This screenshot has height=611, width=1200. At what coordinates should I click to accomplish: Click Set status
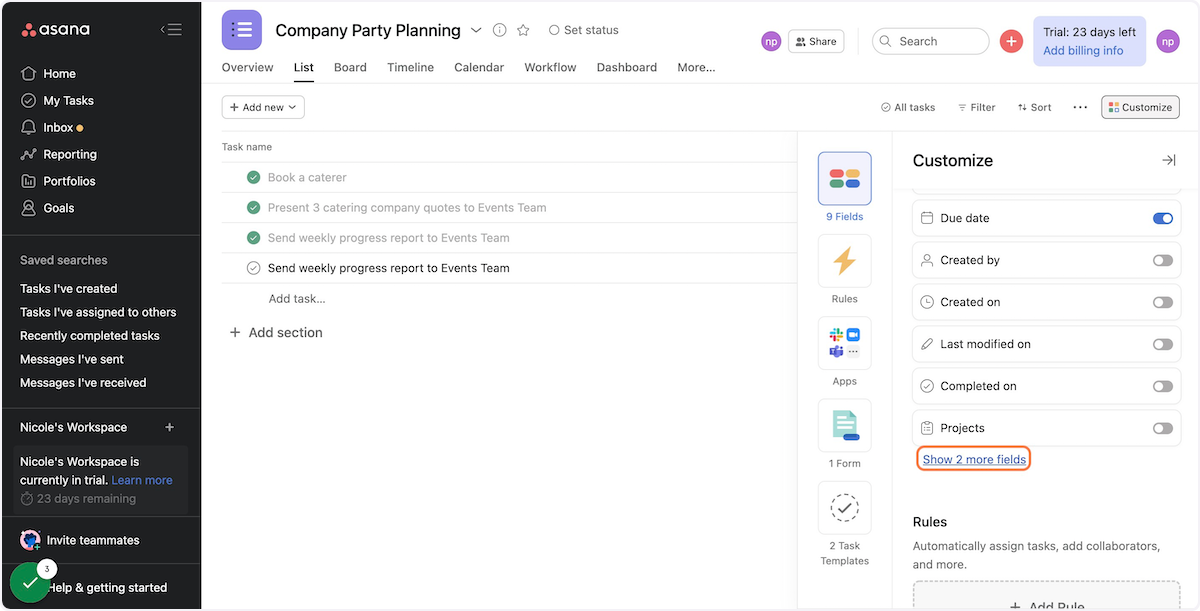pyautogui.click(x=584, y=30)
